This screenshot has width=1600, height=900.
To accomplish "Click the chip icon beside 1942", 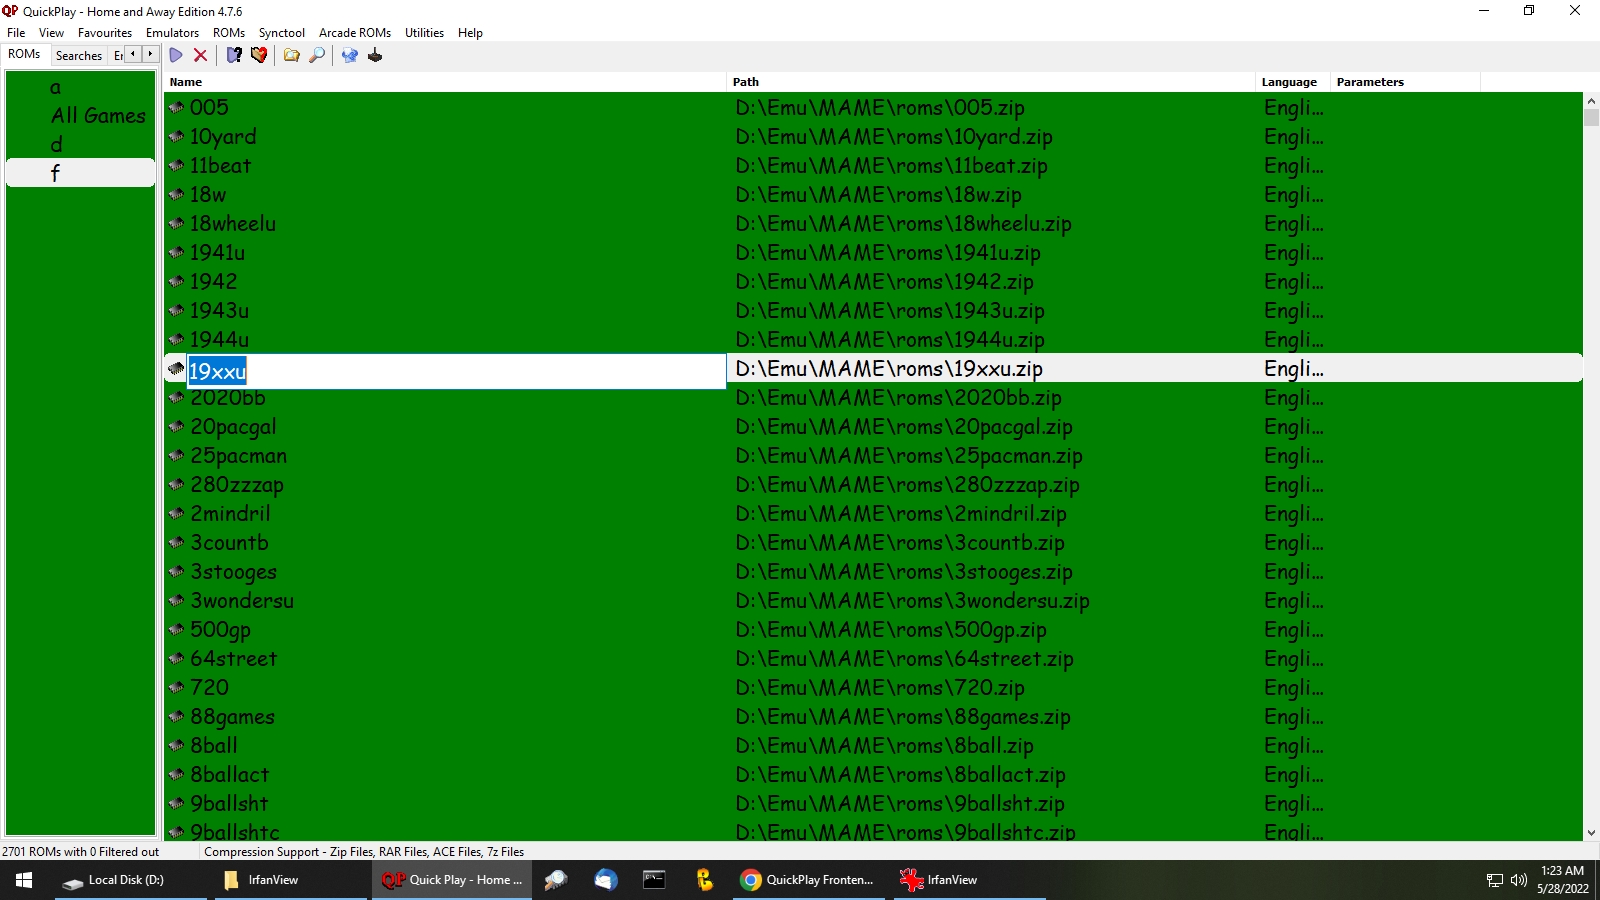I will pos(176,281).
